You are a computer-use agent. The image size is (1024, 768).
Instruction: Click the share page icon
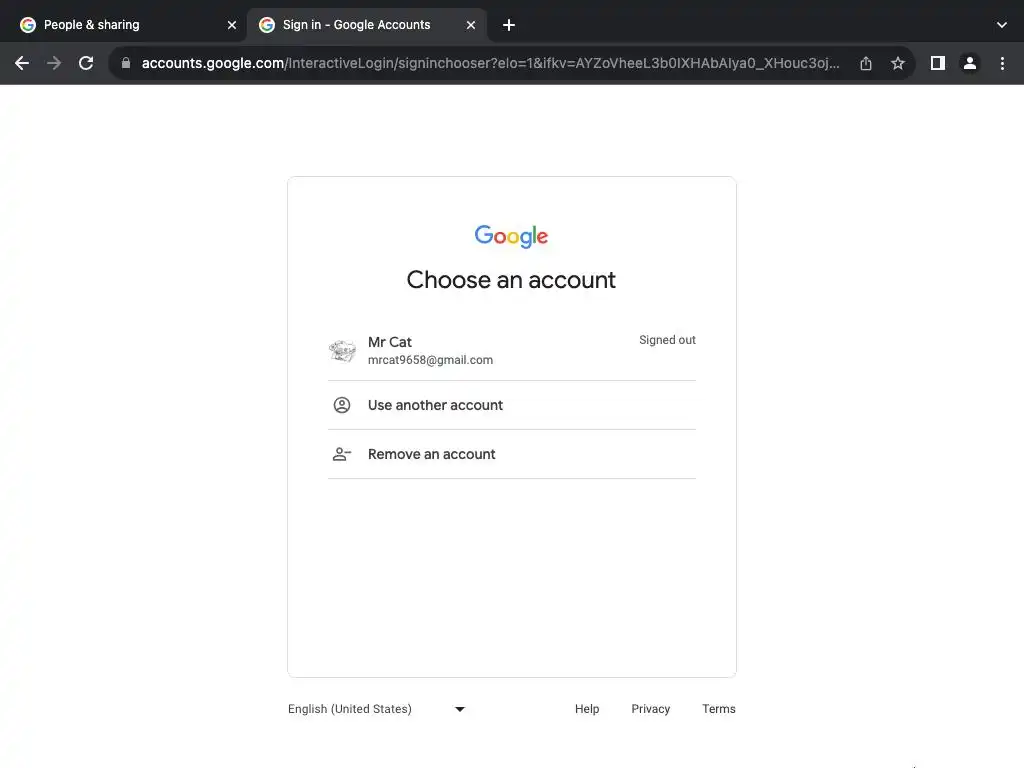click(866, 63)
